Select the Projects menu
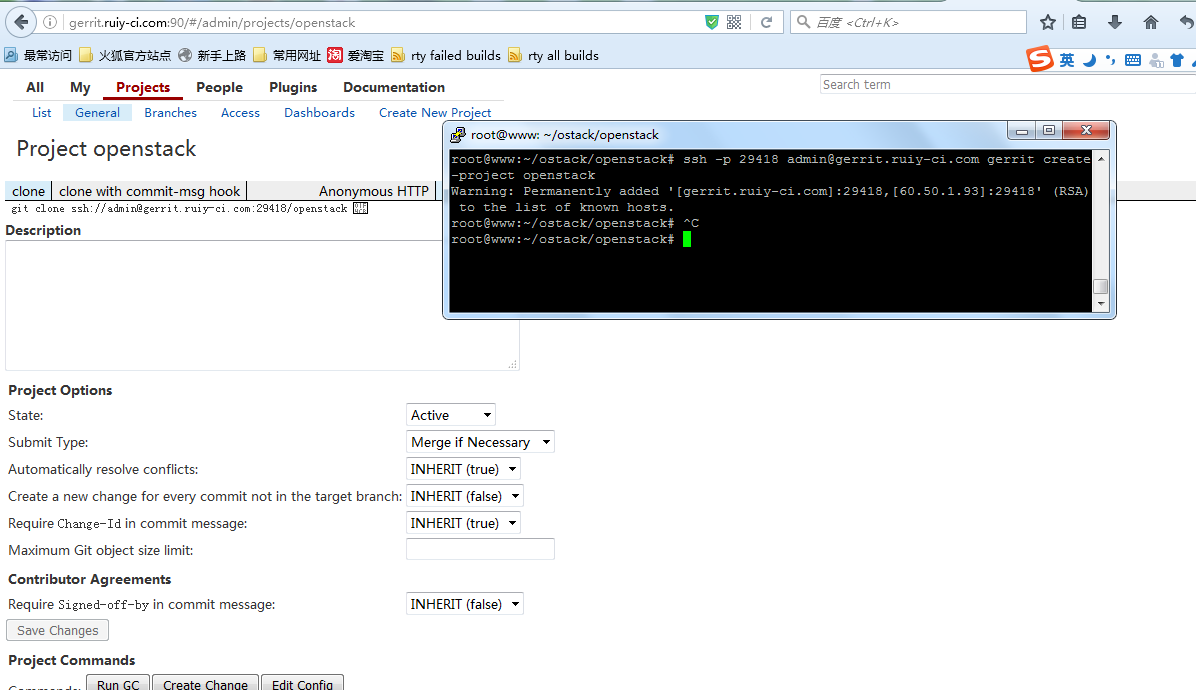This screenshot has width=1196, height=690. [143, 87]
